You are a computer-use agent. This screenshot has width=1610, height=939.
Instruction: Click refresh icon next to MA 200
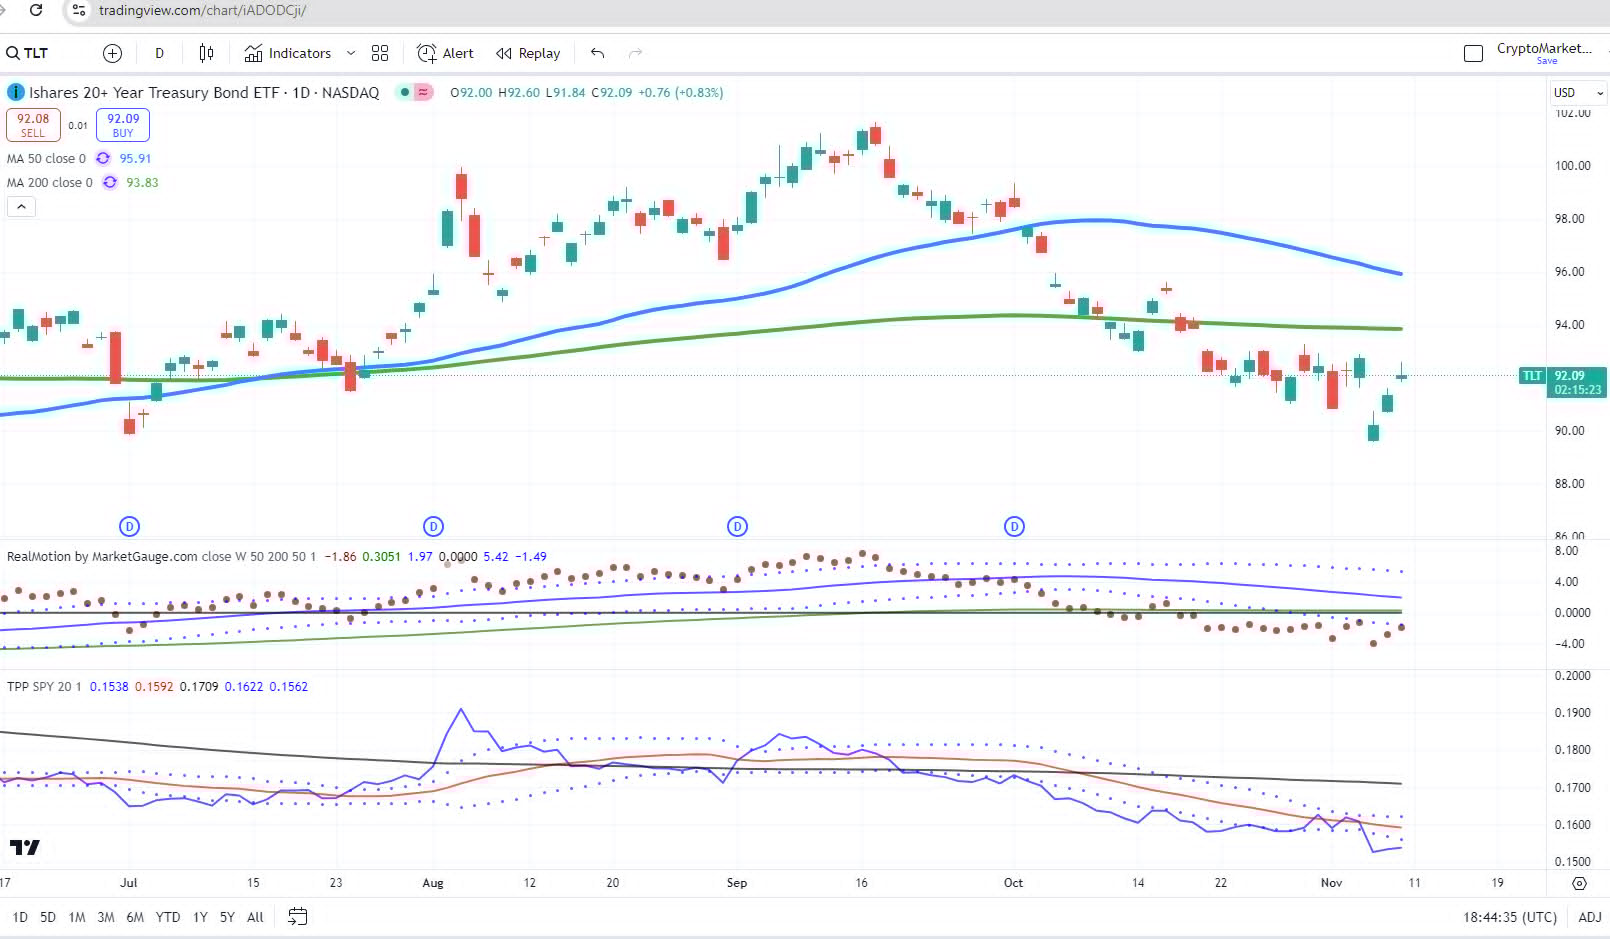[110, 182]
